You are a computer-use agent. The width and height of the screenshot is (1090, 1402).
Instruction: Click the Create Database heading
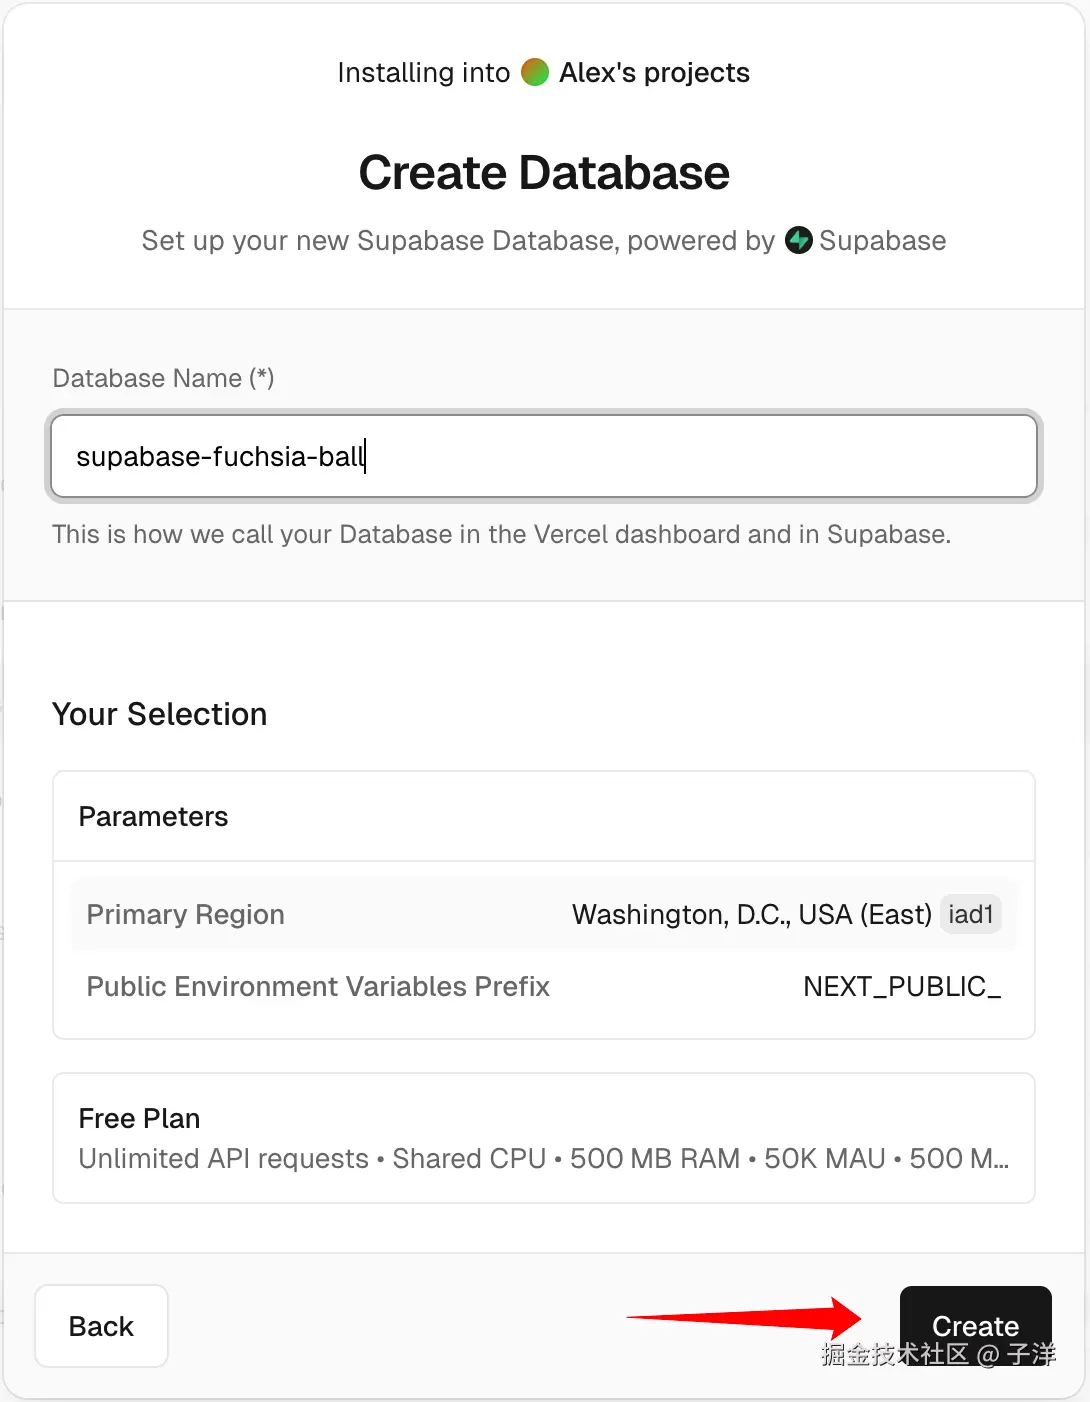click(544, 173)
